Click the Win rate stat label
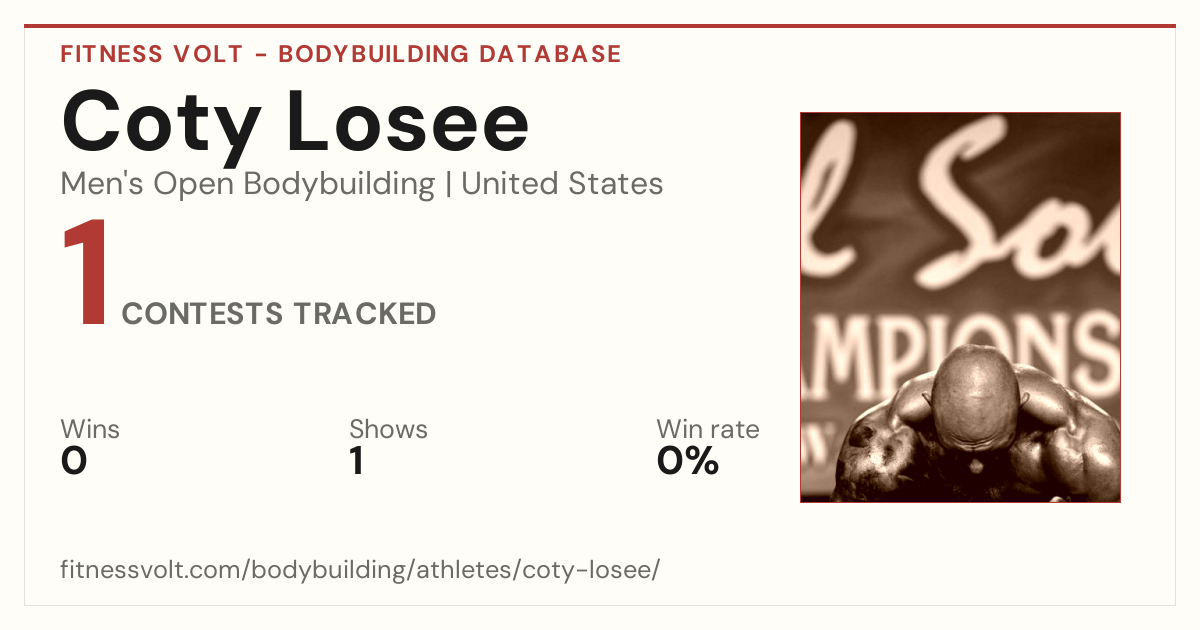Screen dimensions: 1200x630 click(707, 429)
